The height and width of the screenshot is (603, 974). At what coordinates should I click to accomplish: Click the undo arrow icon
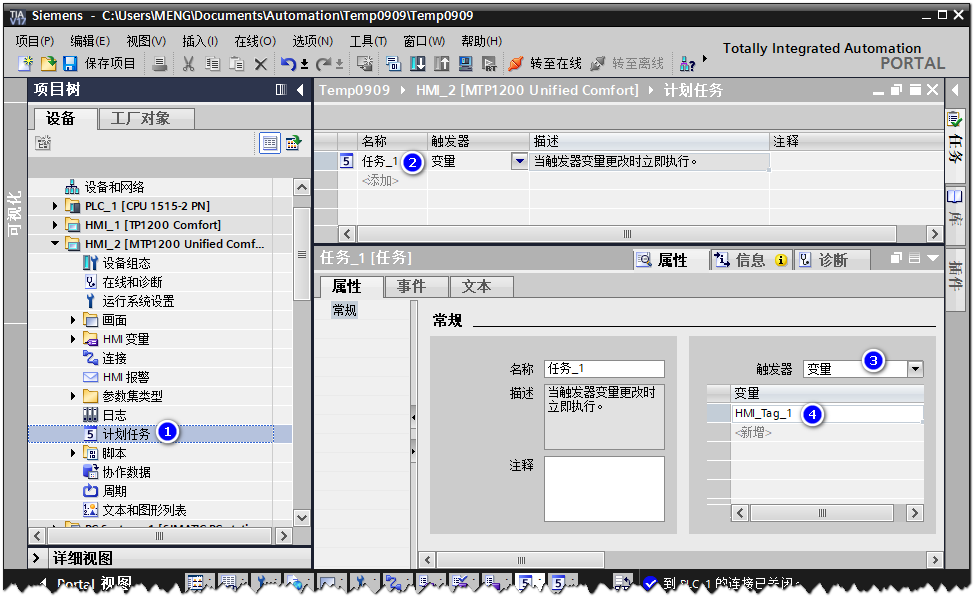(289, 63)
